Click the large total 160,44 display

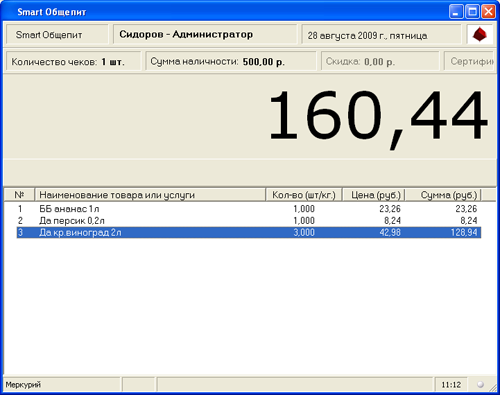[378, 116]
